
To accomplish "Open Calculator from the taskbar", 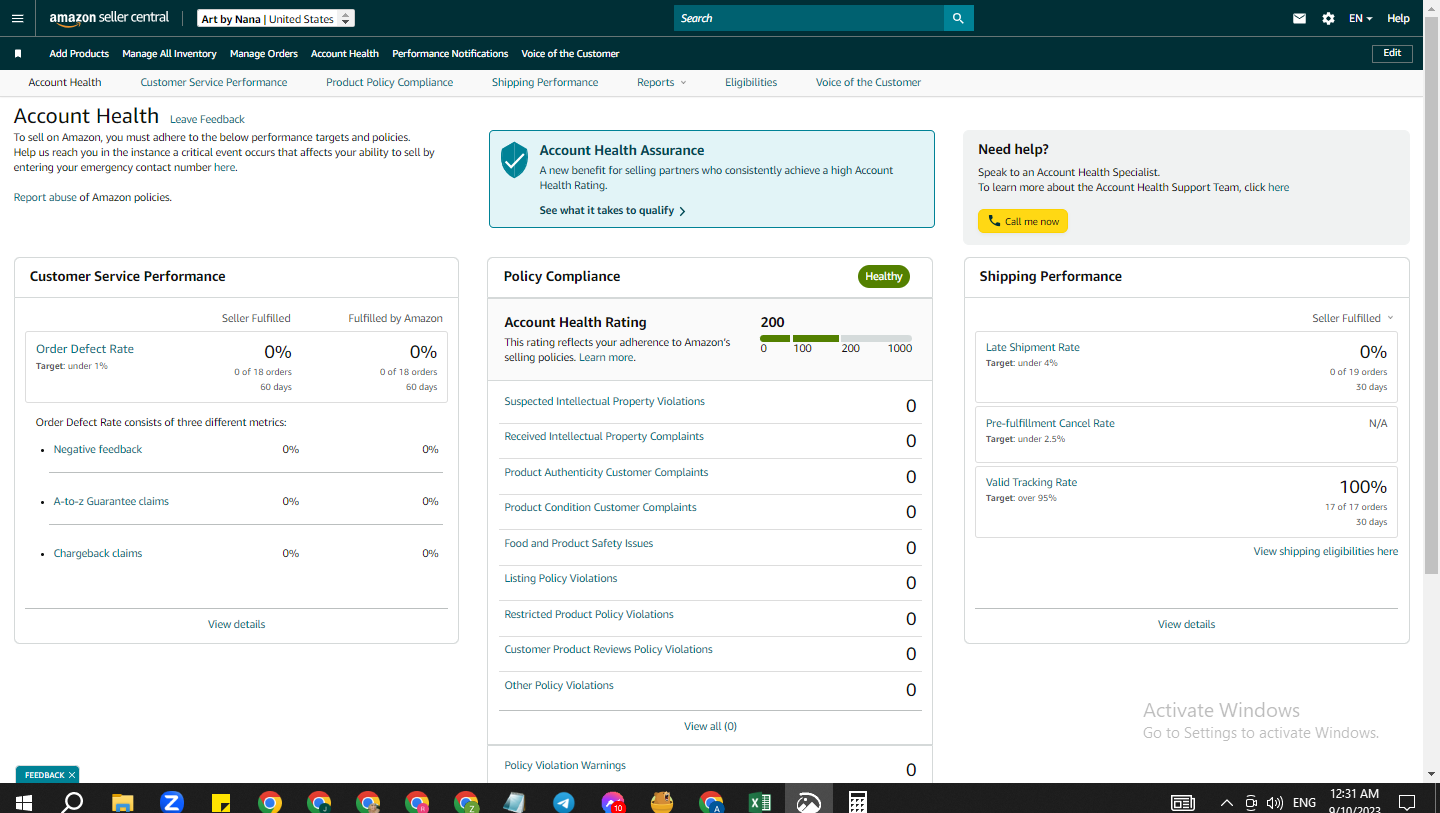I will [857, 802].
